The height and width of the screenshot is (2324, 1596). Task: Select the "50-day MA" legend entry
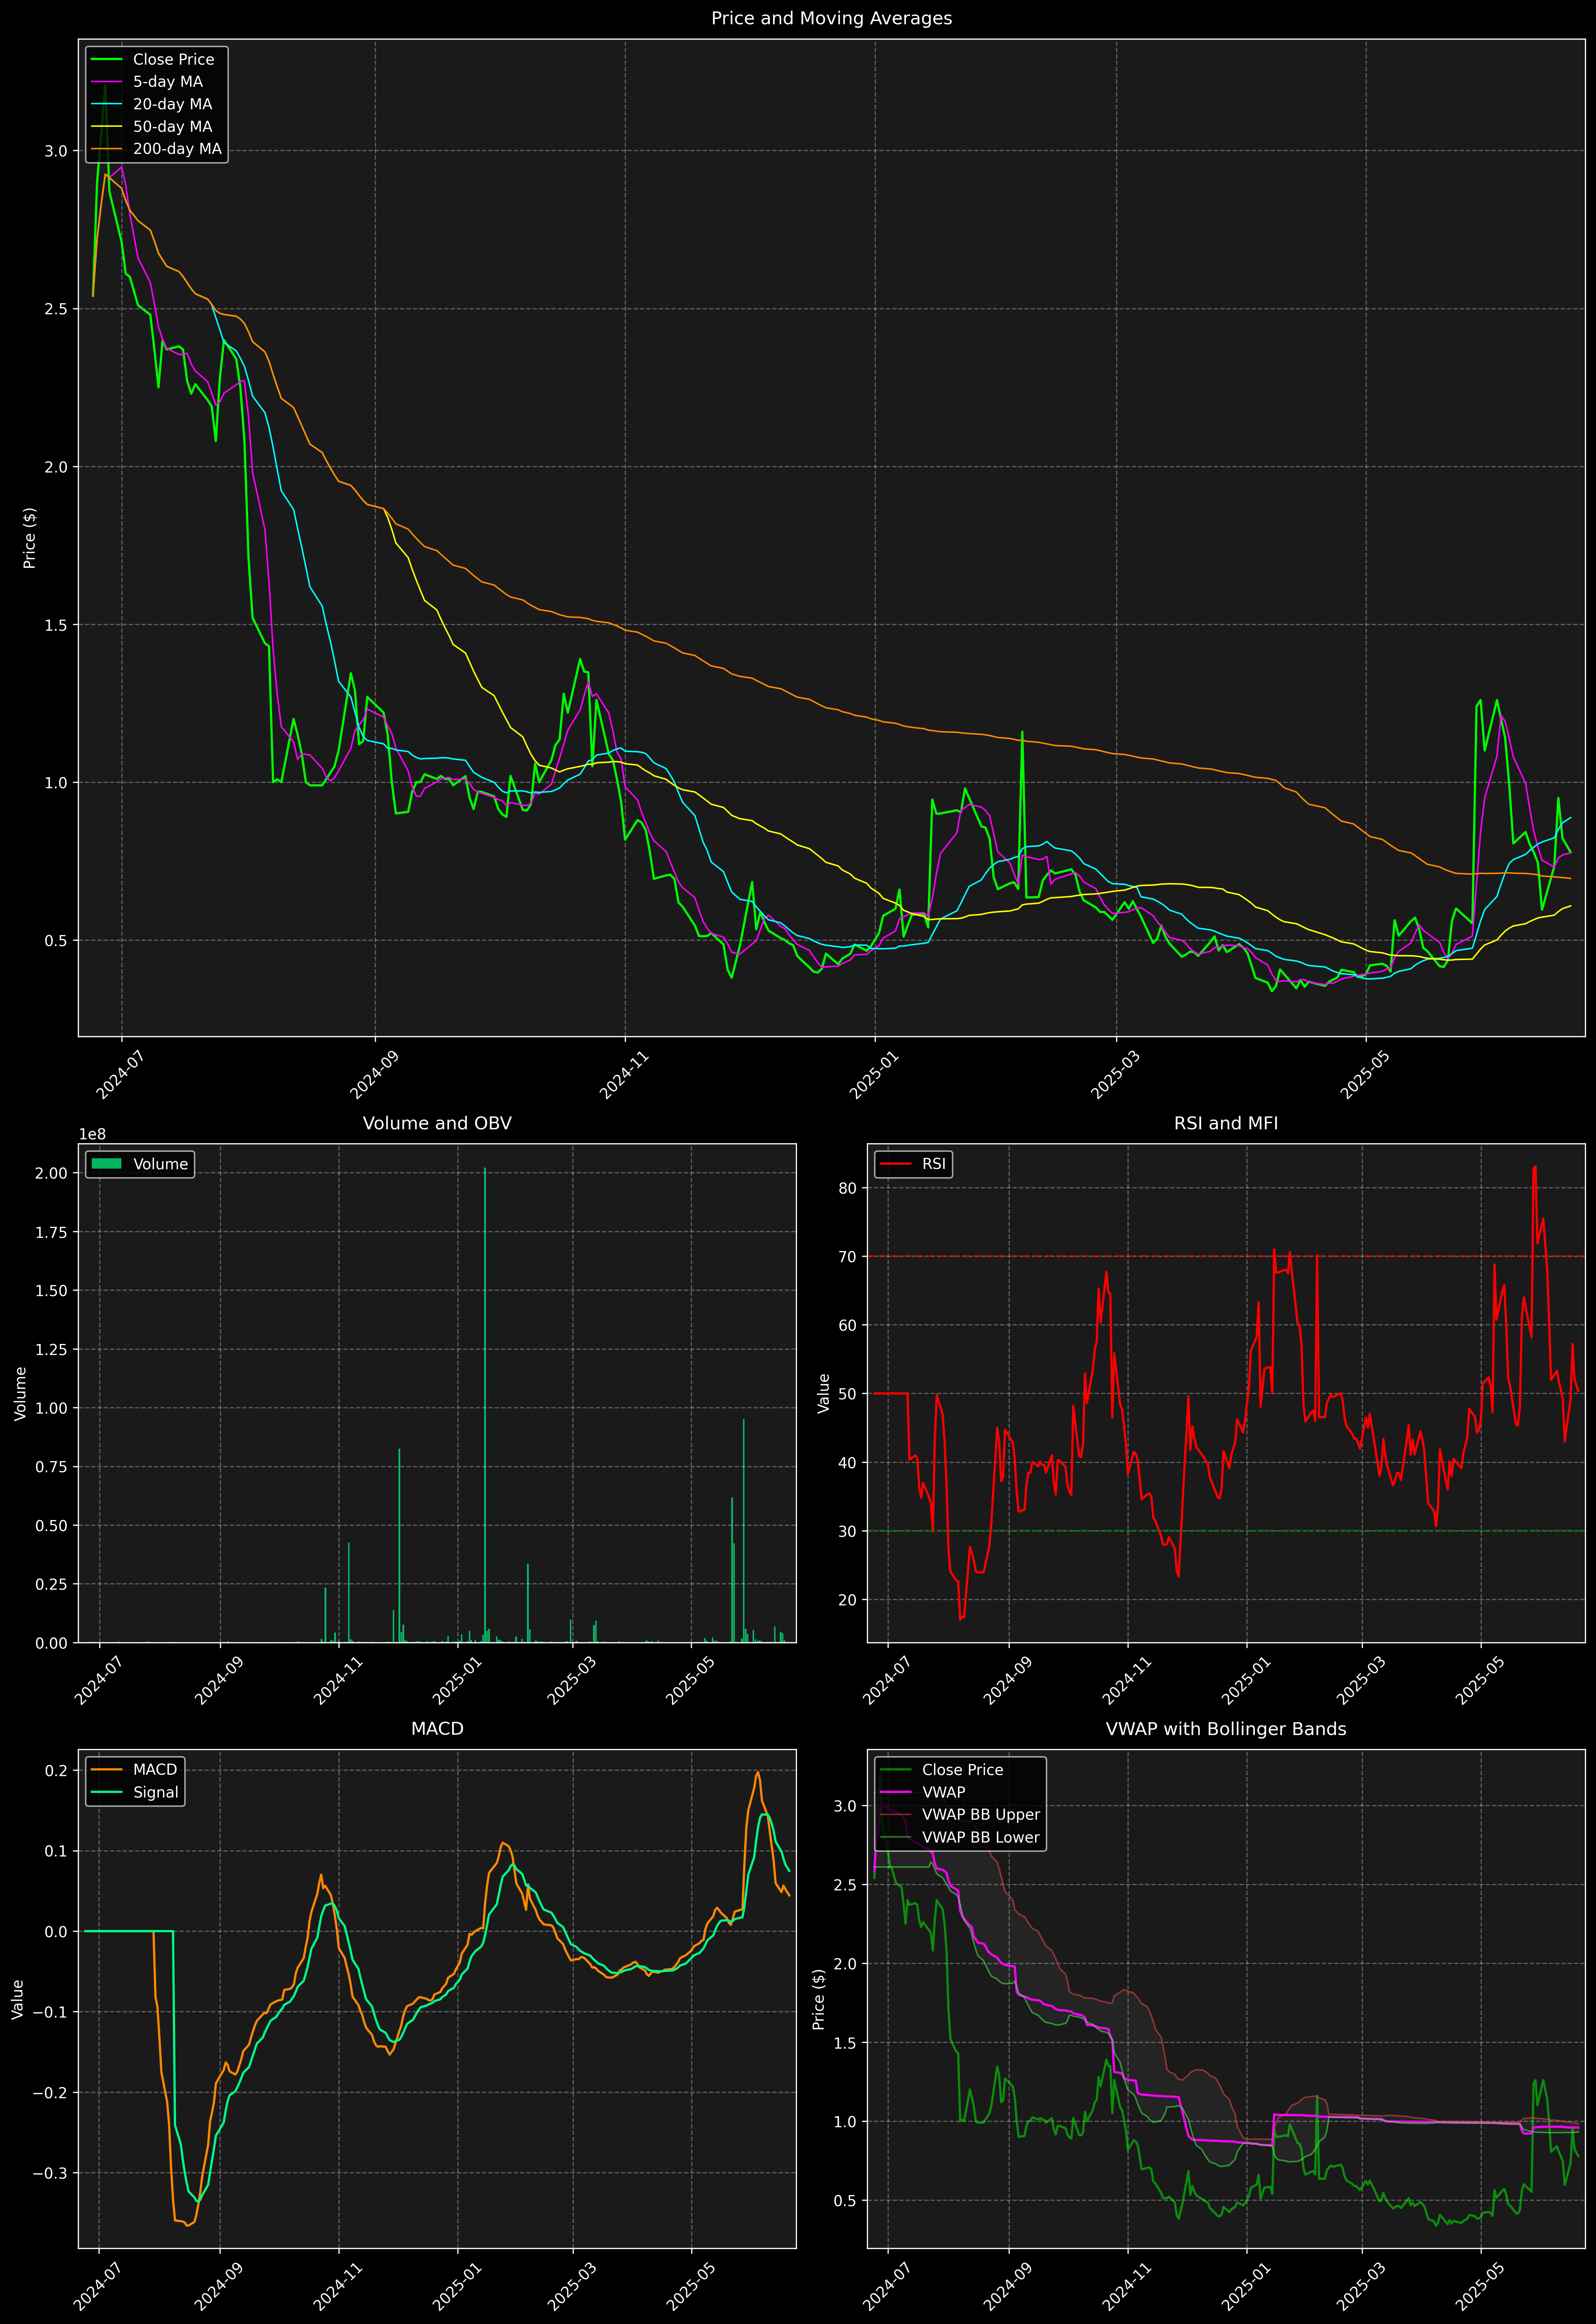click(x=172, y=127)
